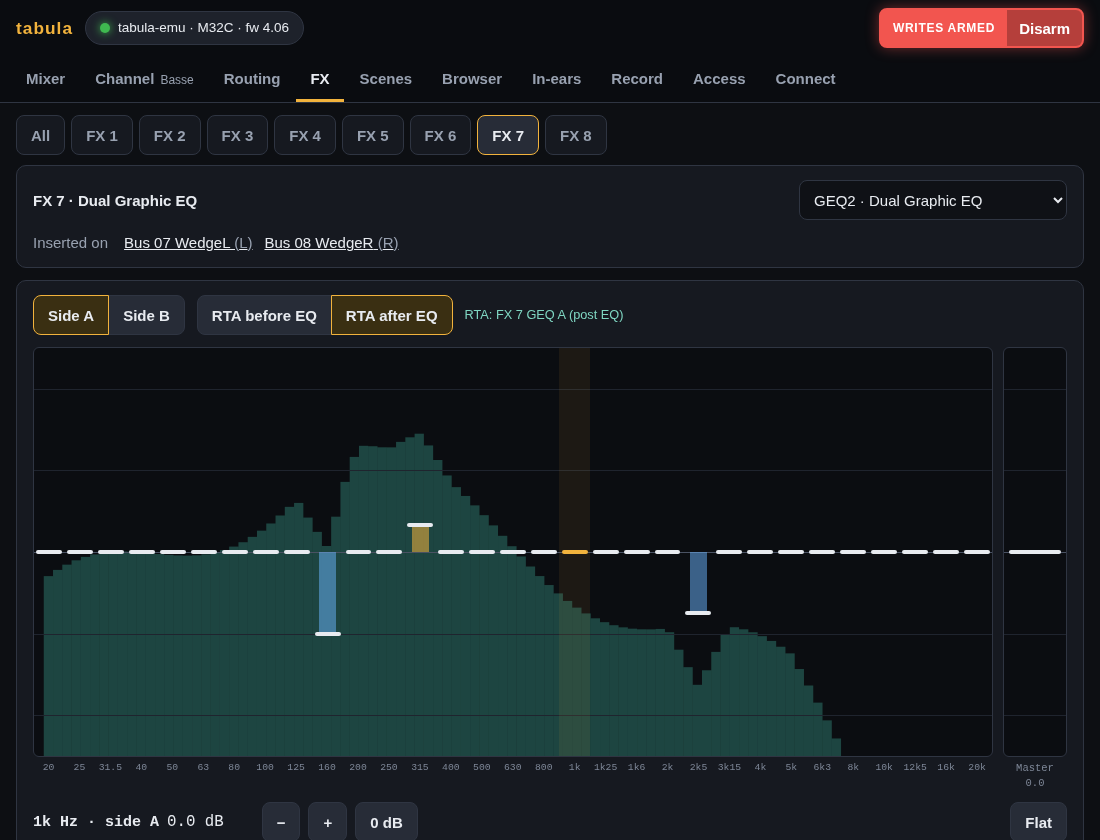
Task: Click the 315 Hz band fader handle
Action: 420,525
